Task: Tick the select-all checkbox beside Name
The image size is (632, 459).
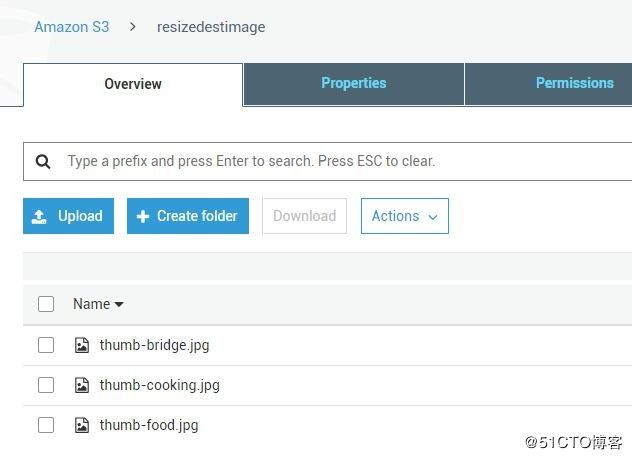Action: coord(46,304)
